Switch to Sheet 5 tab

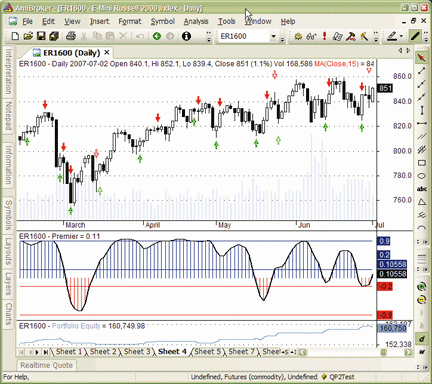click(207, 352)
